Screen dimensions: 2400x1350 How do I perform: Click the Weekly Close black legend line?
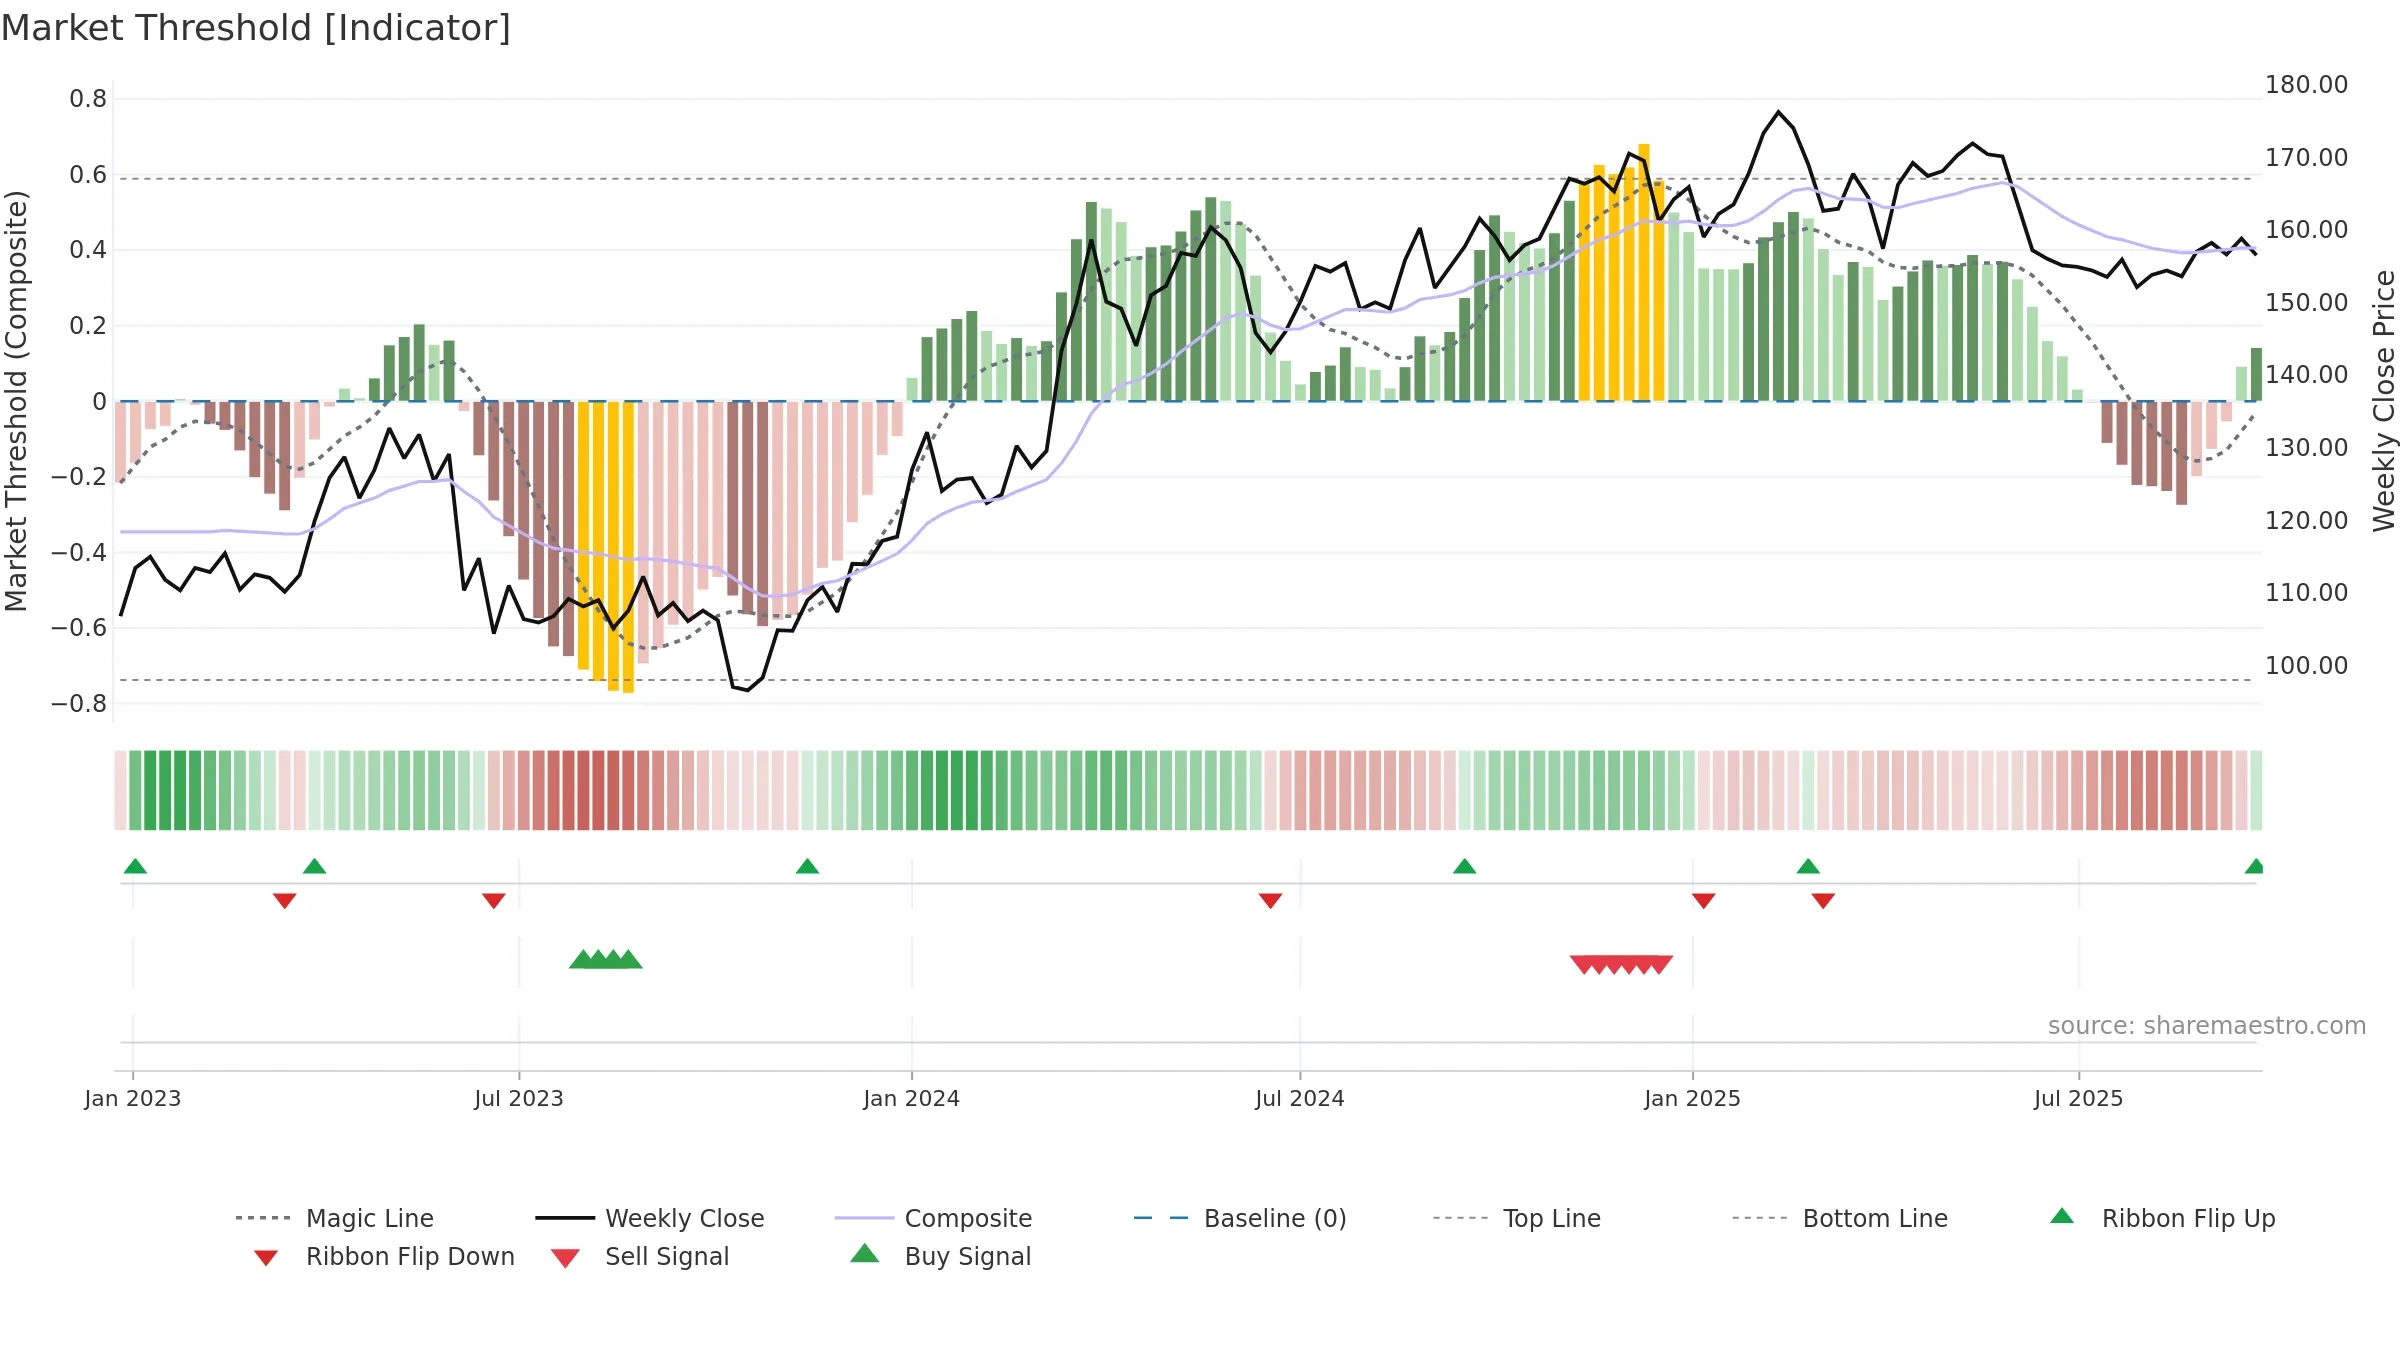[x=565, y=1218]
